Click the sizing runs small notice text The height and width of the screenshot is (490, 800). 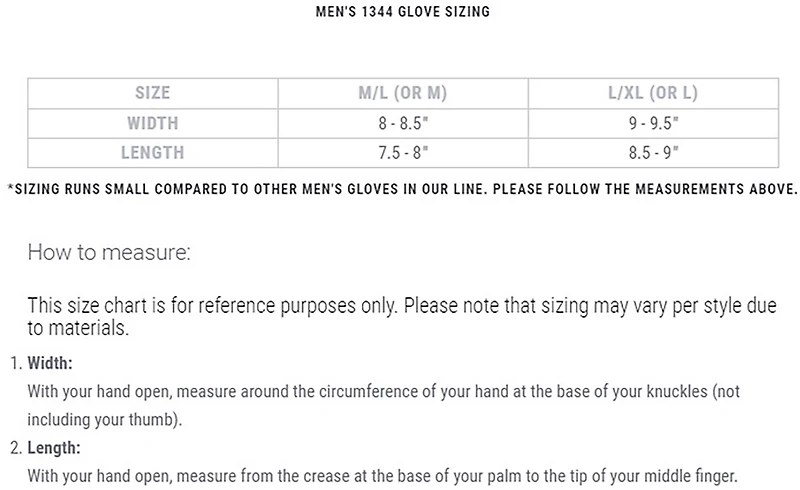coord(403,189)
